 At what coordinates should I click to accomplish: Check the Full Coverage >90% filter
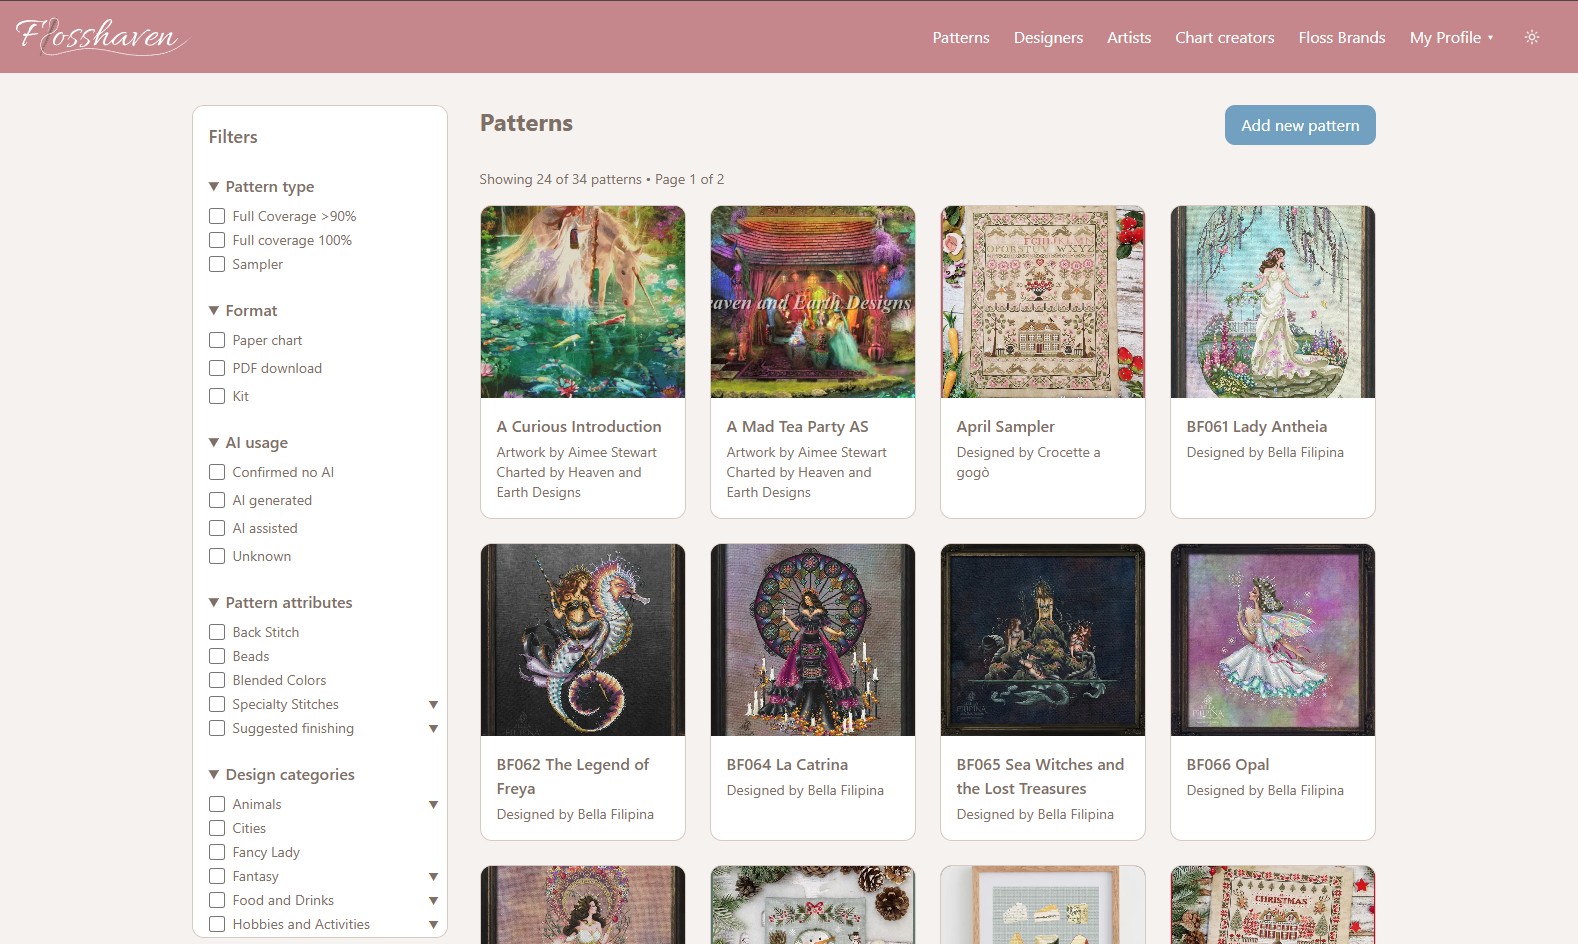click(x=217, y=216)
